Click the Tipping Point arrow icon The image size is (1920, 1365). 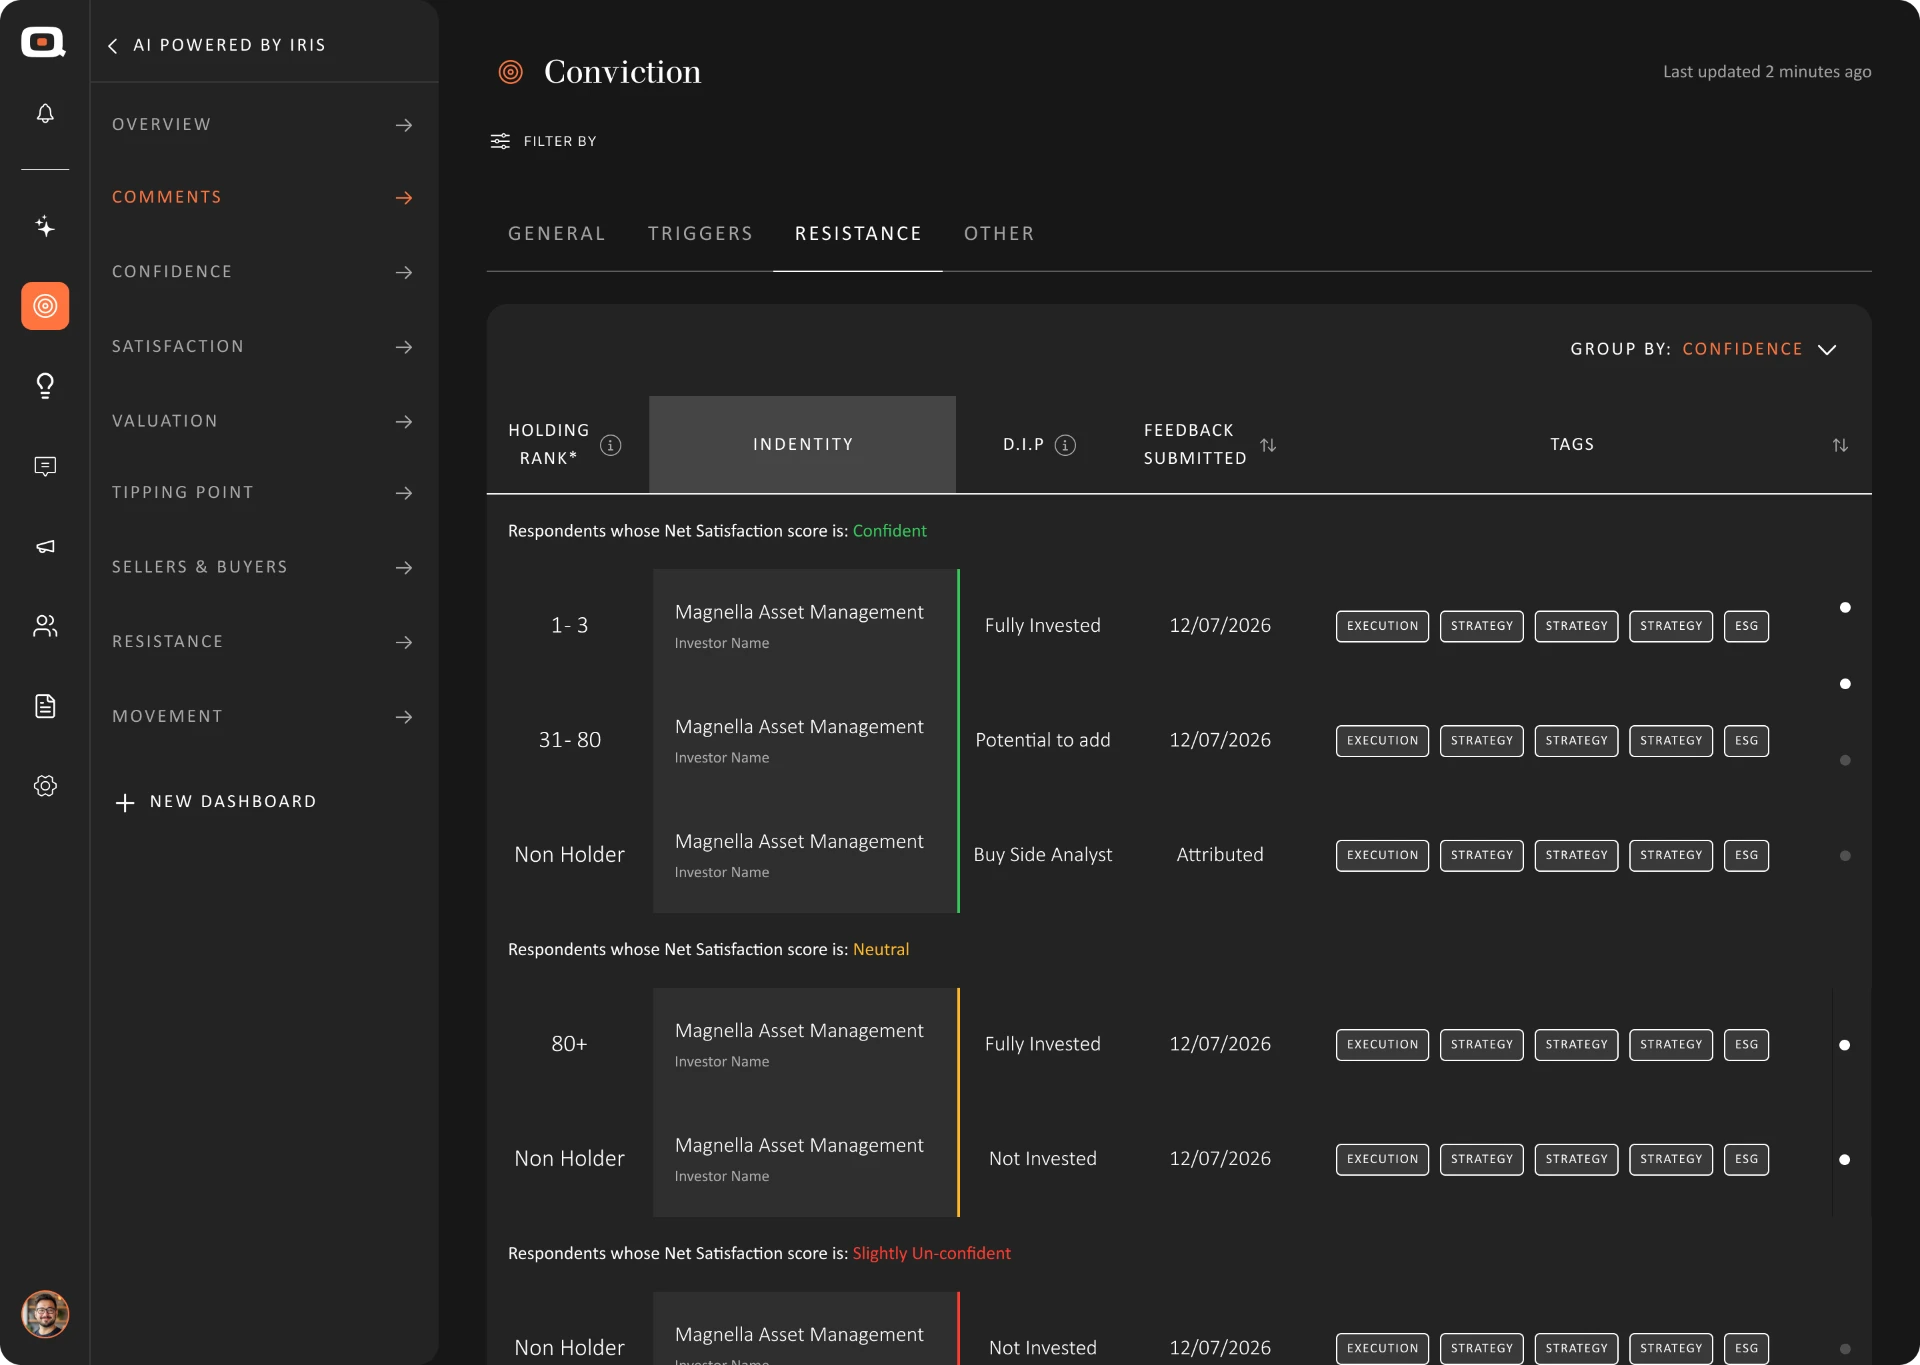coord(404,493)
